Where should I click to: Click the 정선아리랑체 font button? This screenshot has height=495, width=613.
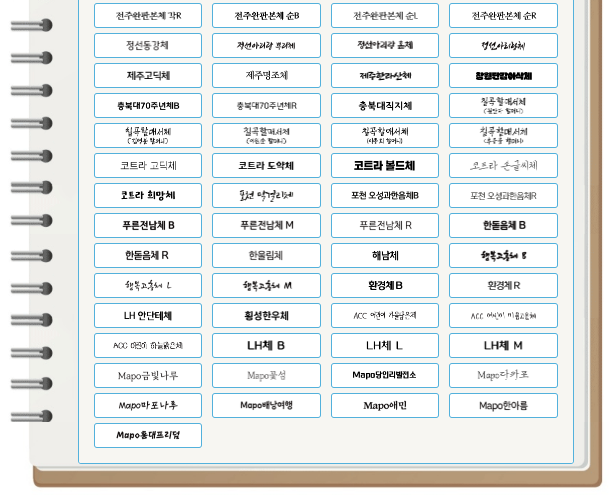pos(503,45)
